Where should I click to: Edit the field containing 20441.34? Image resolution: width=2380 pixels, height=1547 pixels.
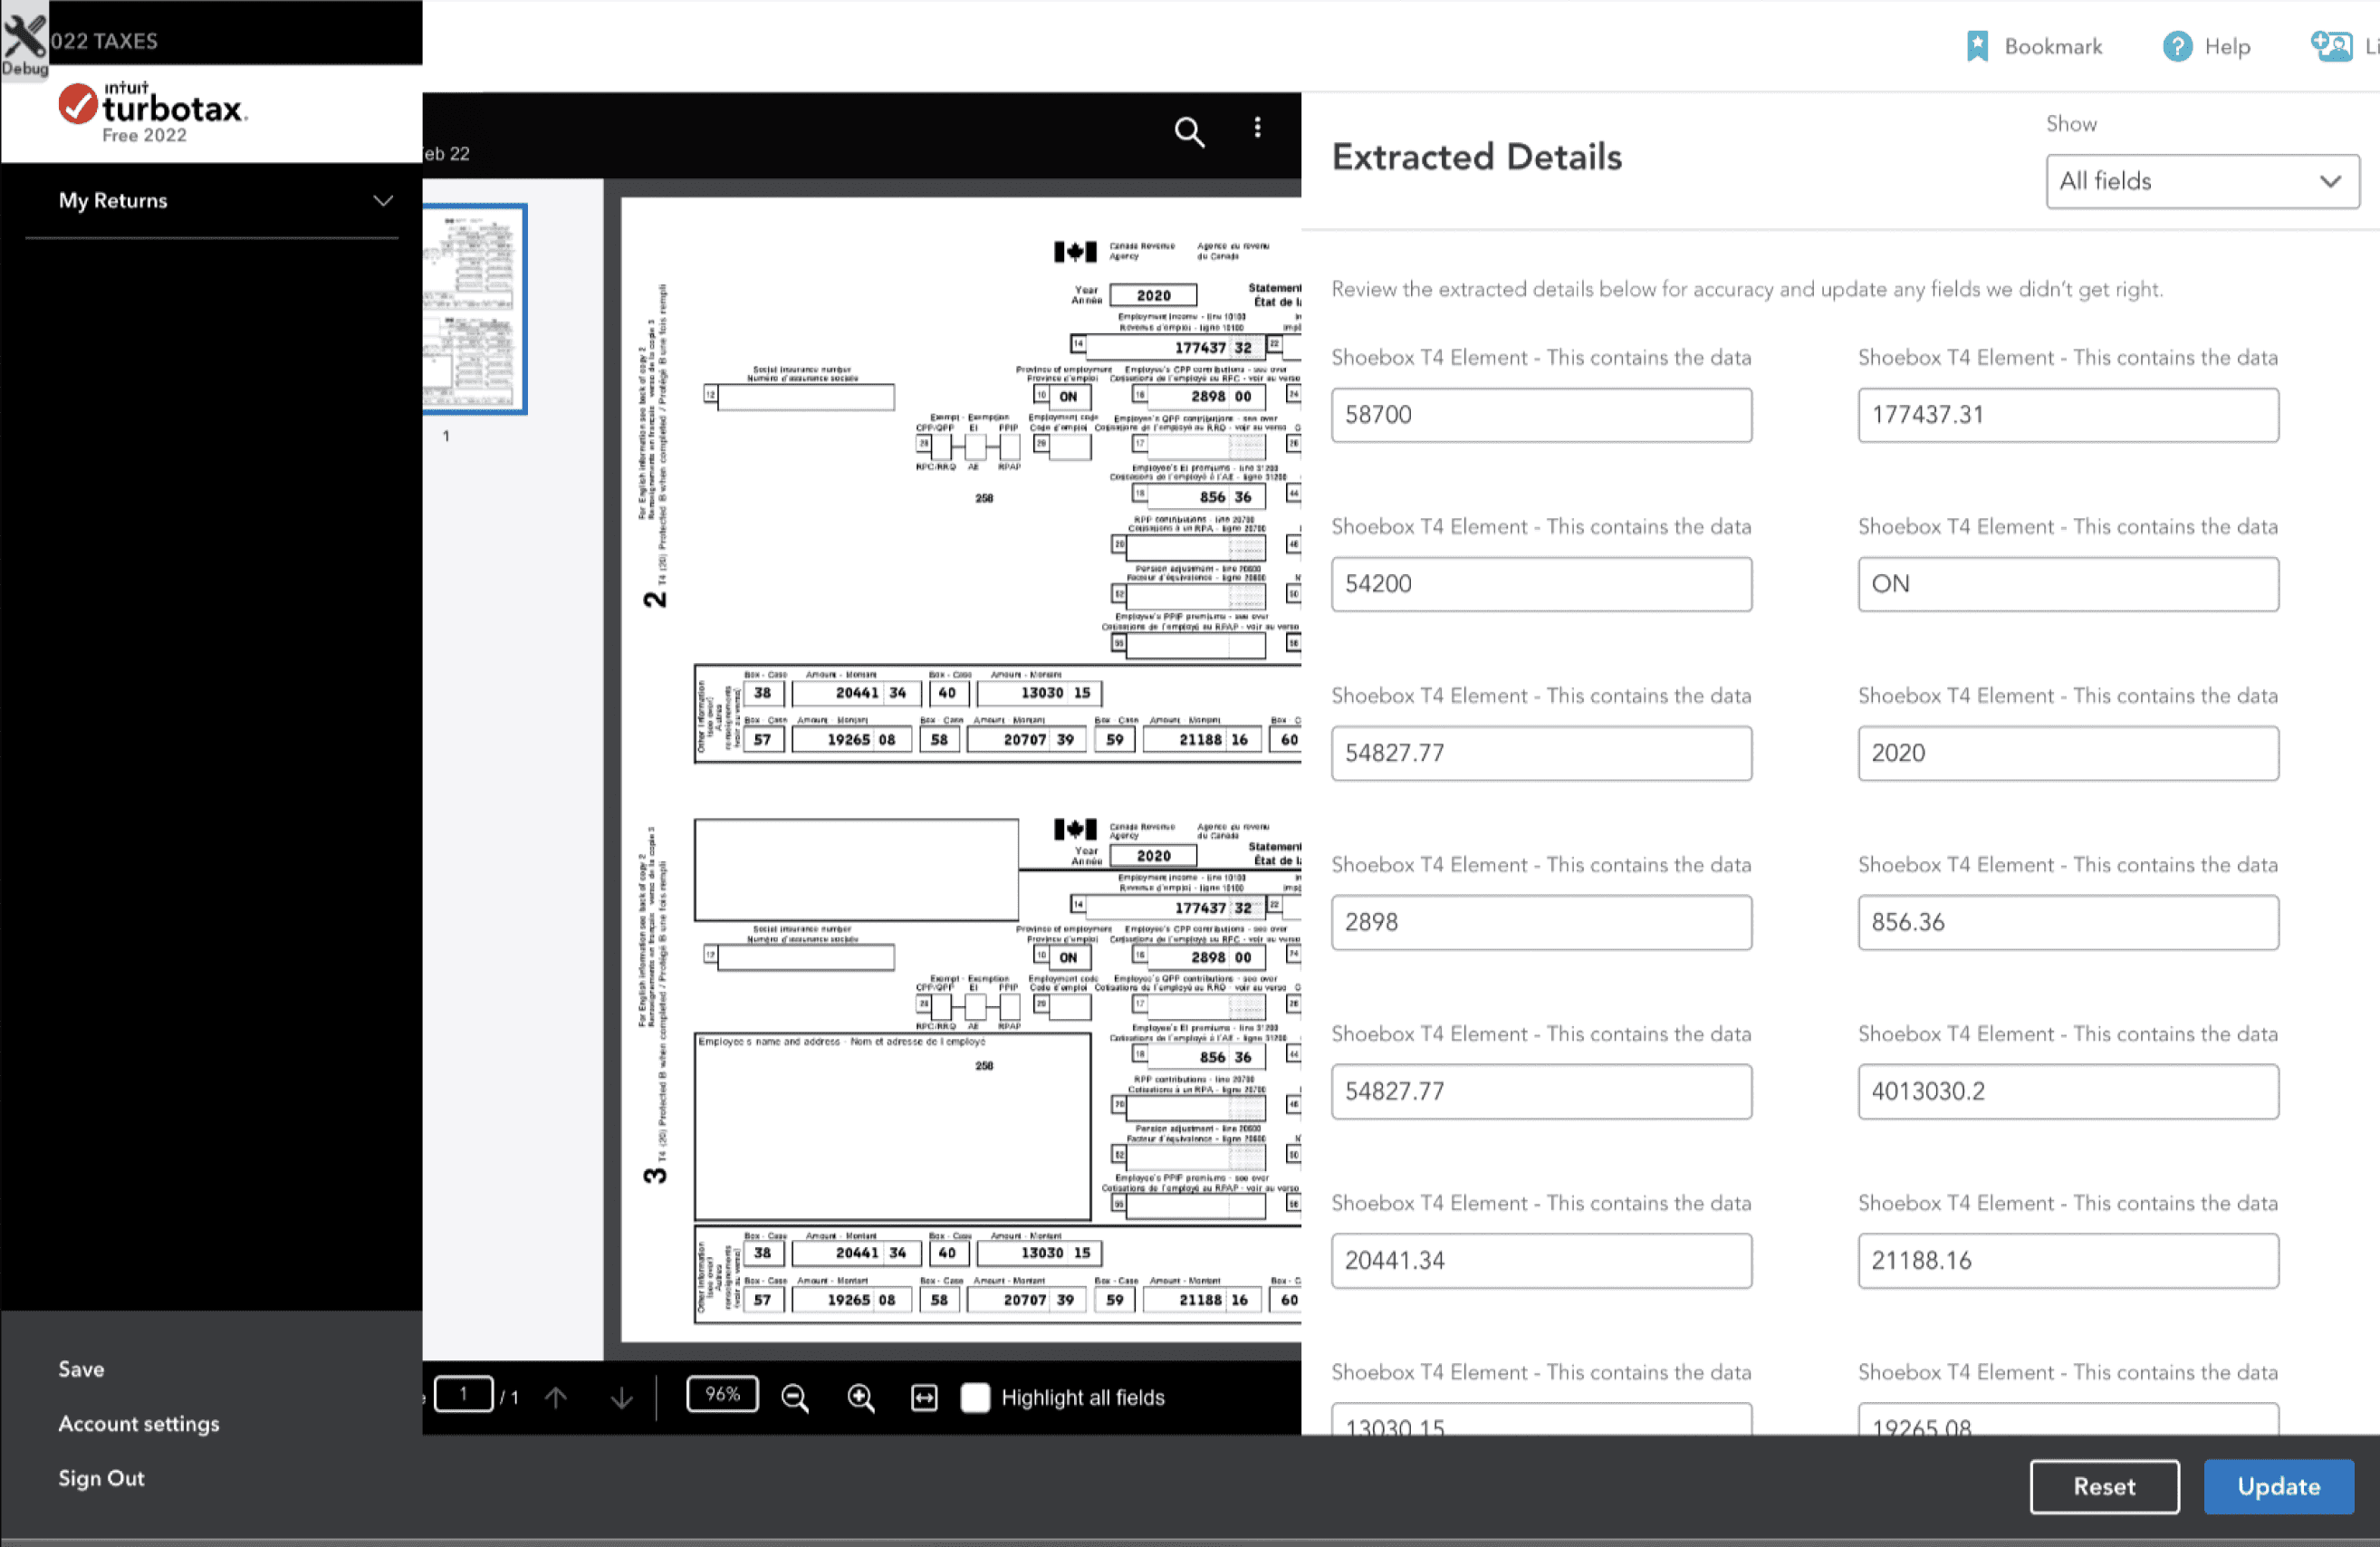point(1541,1260)
